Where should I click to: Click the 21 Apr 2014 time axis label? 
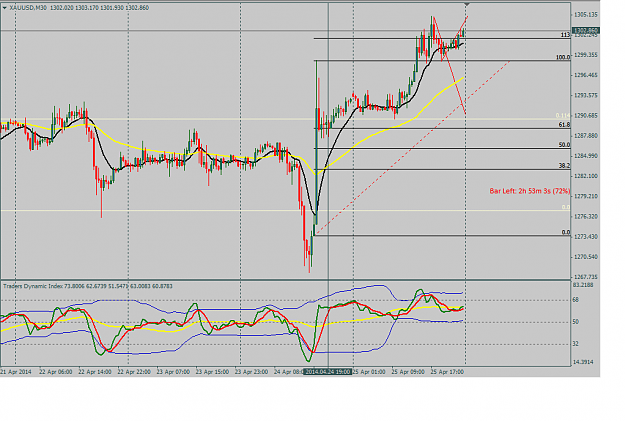click(16, 372)
